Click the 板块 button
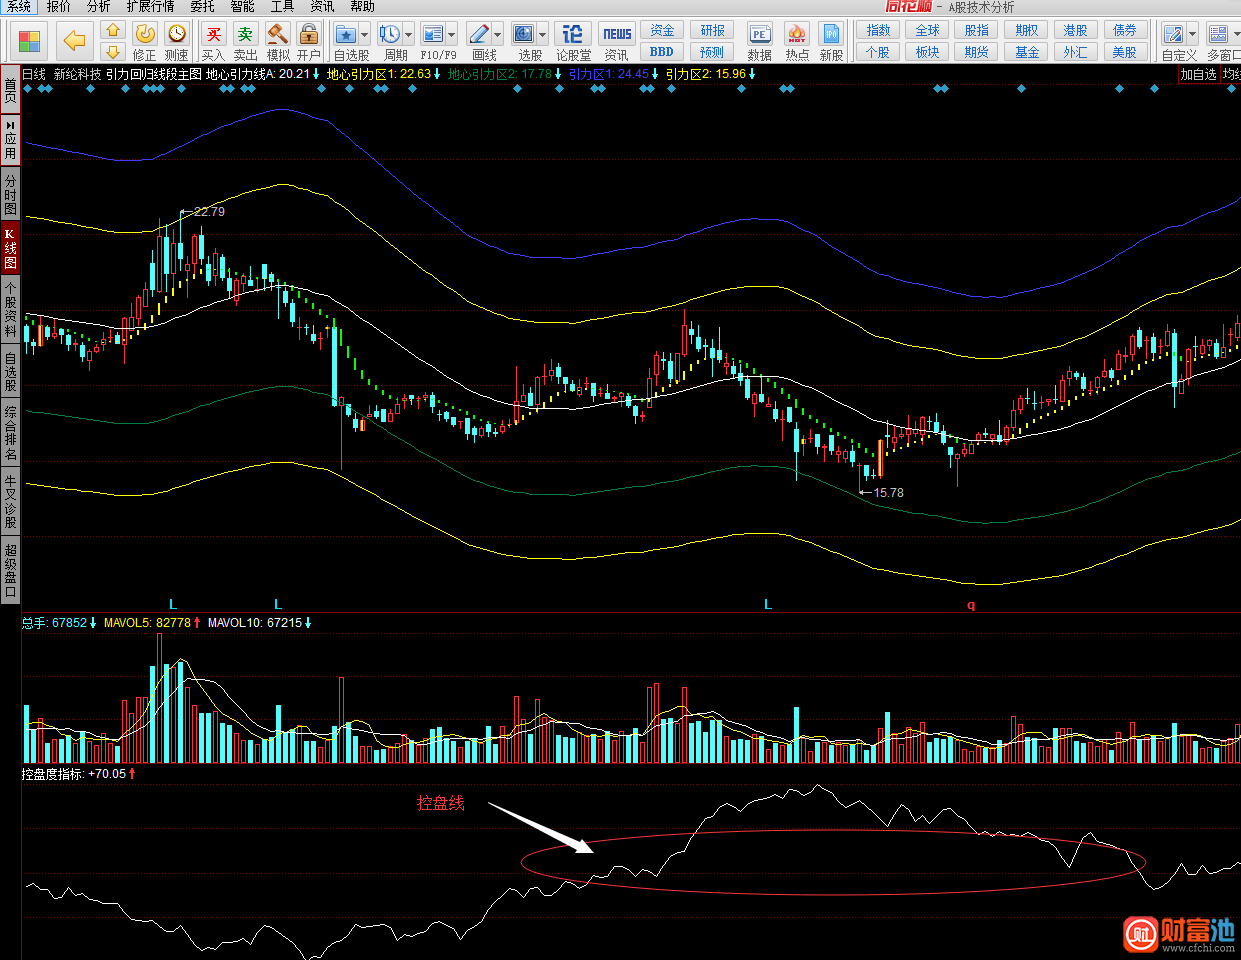The width and height of the screenshot is (1241, 960). (928, 52)
